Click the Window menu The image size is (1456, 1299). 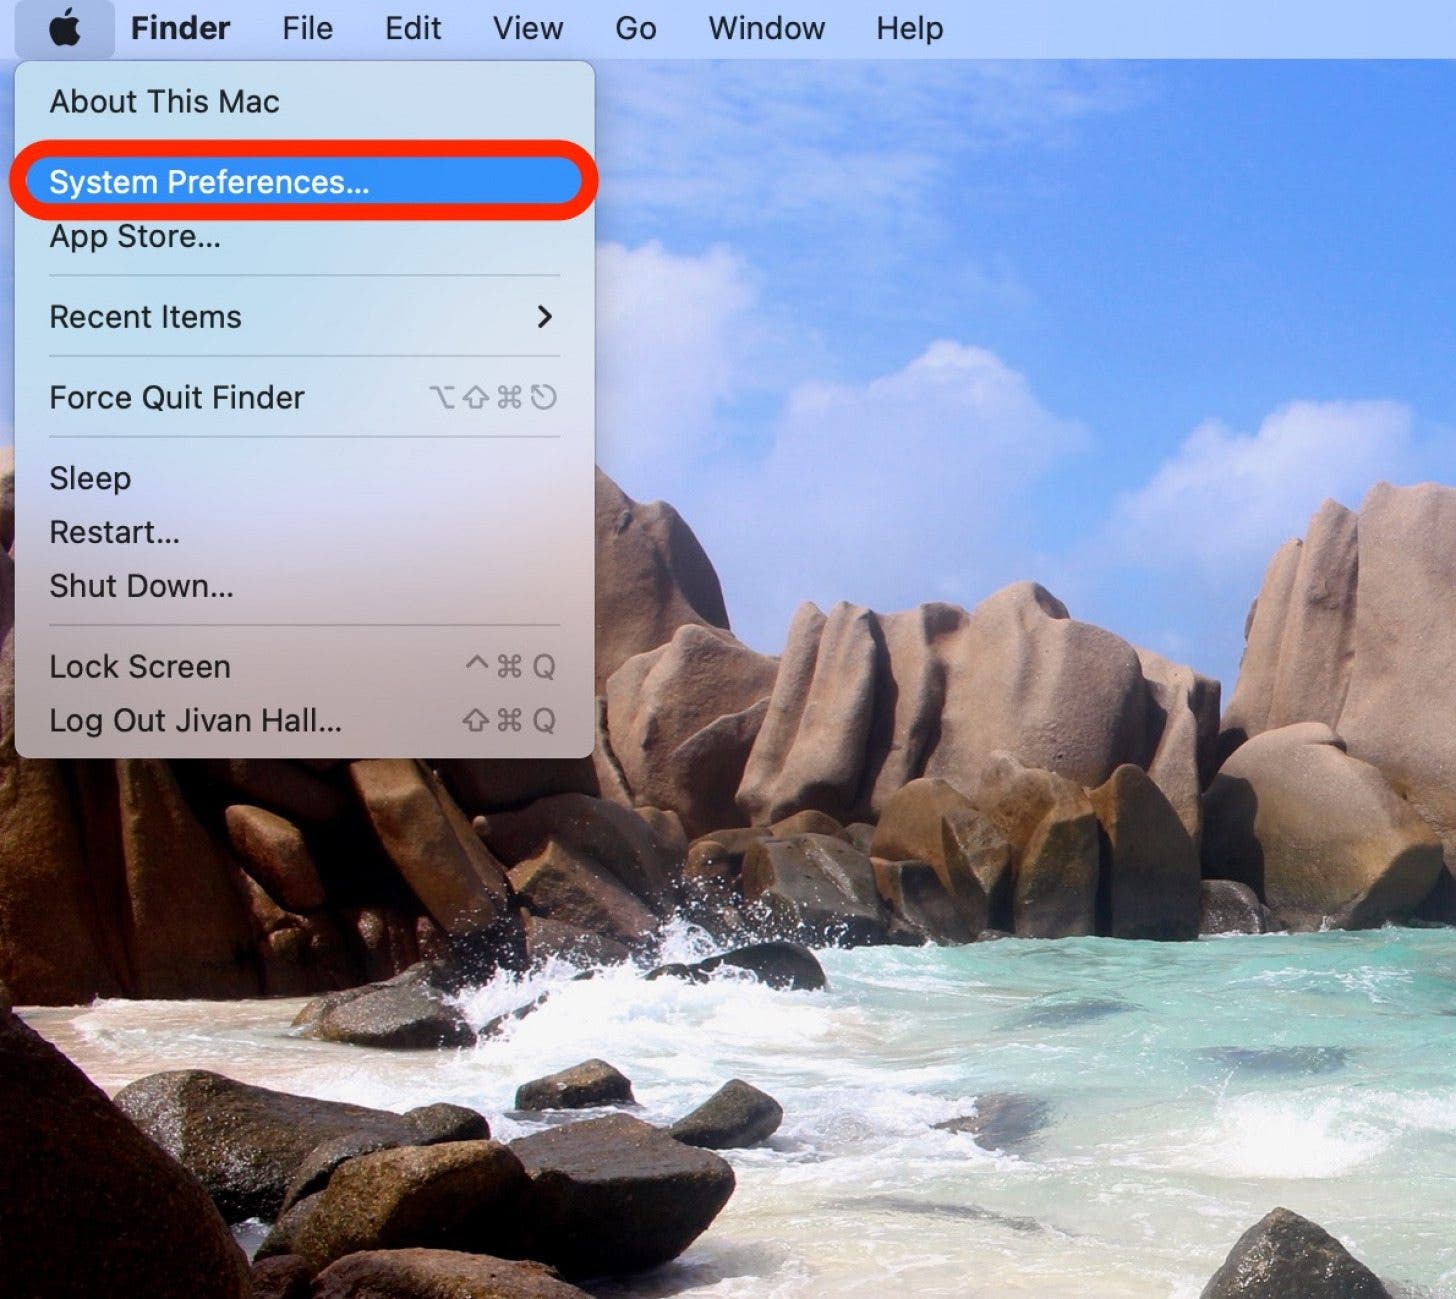765,27
